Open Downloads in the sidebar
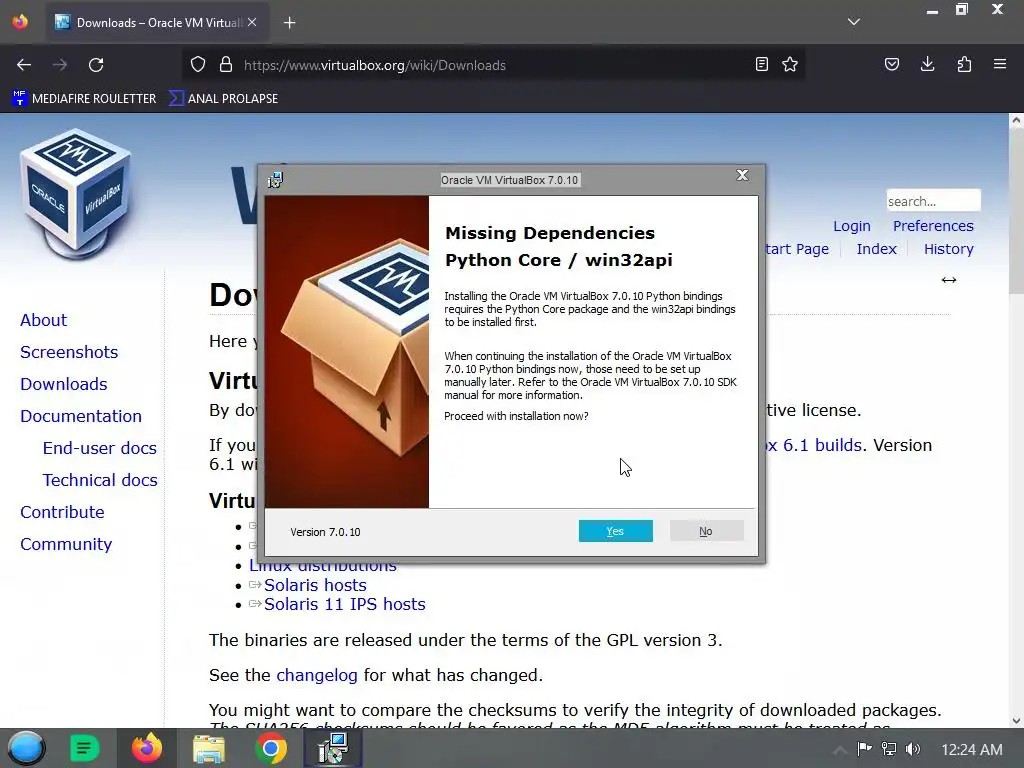The width and height of the screenshot is (1024, 768). pos(63,384)
